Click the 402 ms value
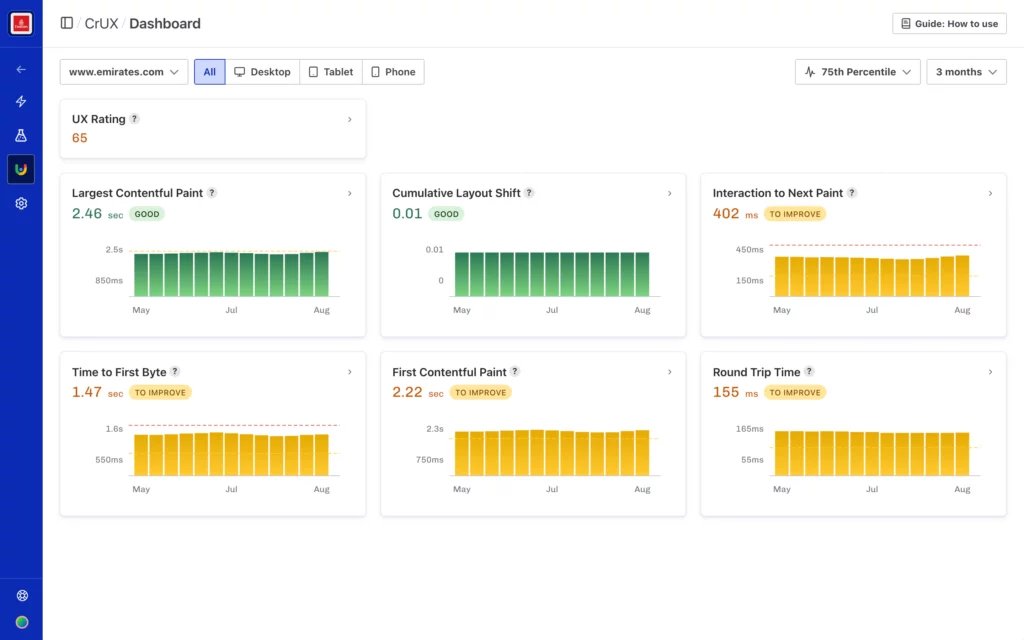1024x640 pixels. (735, 214)
